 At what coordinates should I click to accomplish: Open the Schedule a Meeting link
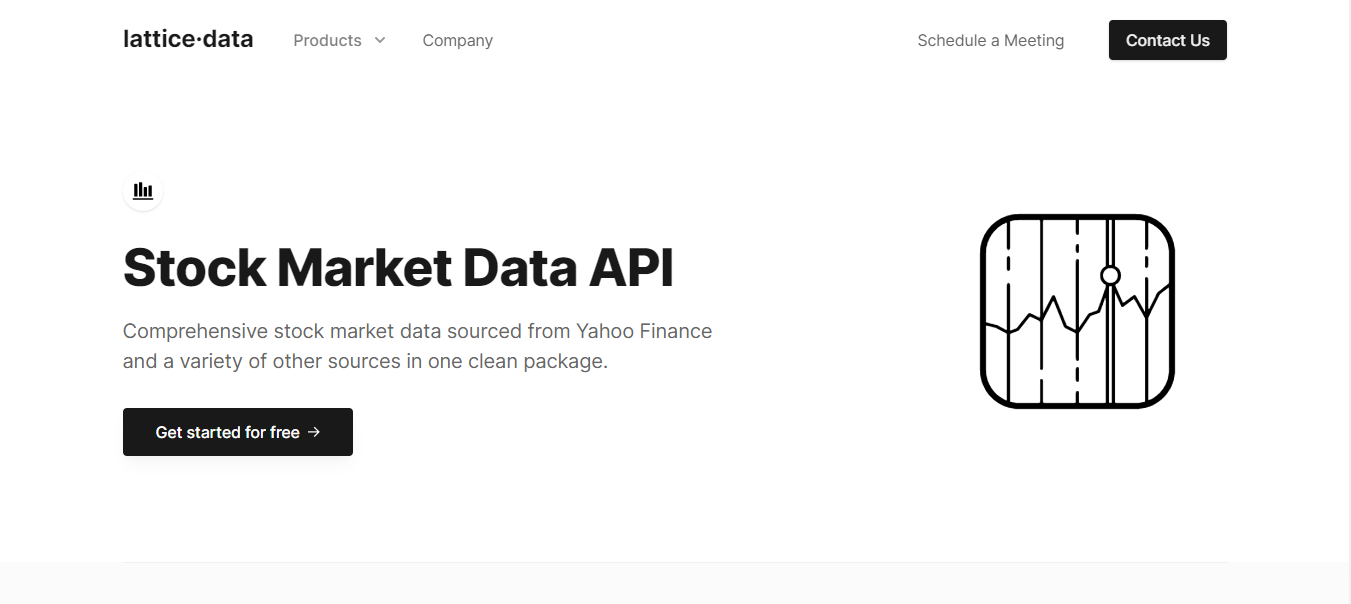(x=990, y=40)
